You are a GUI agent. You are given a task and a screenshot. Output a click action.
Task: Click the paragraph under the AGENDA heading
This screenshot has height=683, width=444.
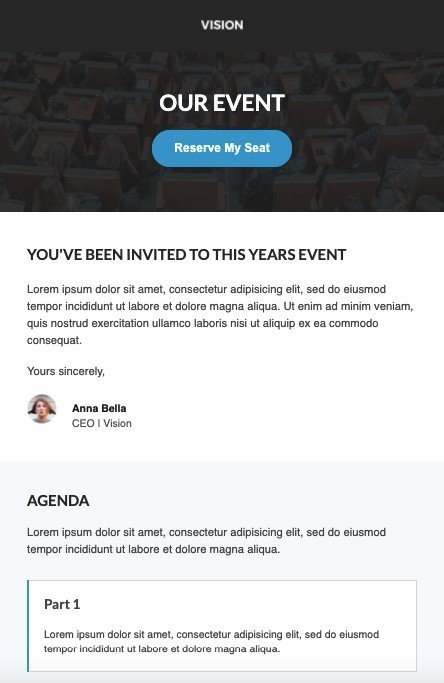(207, 541)
